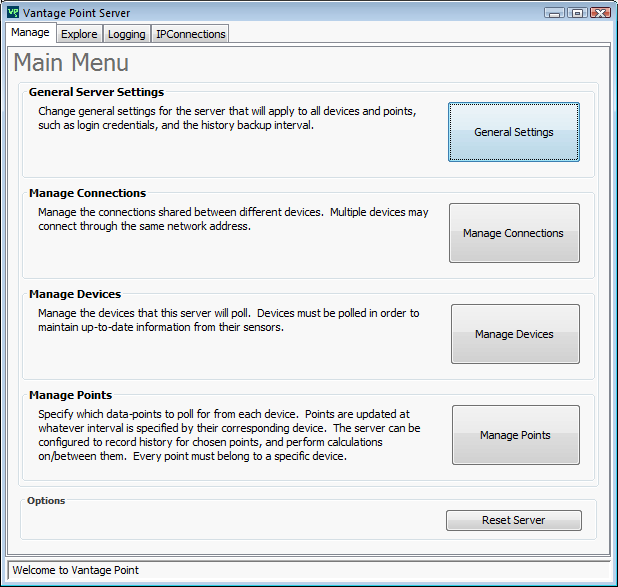Open General Settings
Image resolution: width=618 pixels, height=587 pixels.
(514, 132)
